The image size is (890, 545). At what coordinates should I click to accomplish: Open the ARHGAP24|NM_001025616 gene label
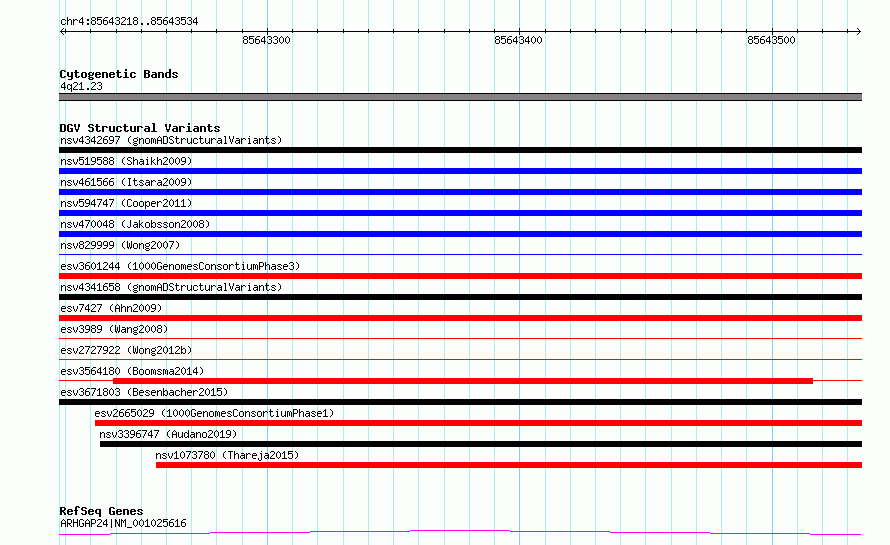[x=123, y=523]
